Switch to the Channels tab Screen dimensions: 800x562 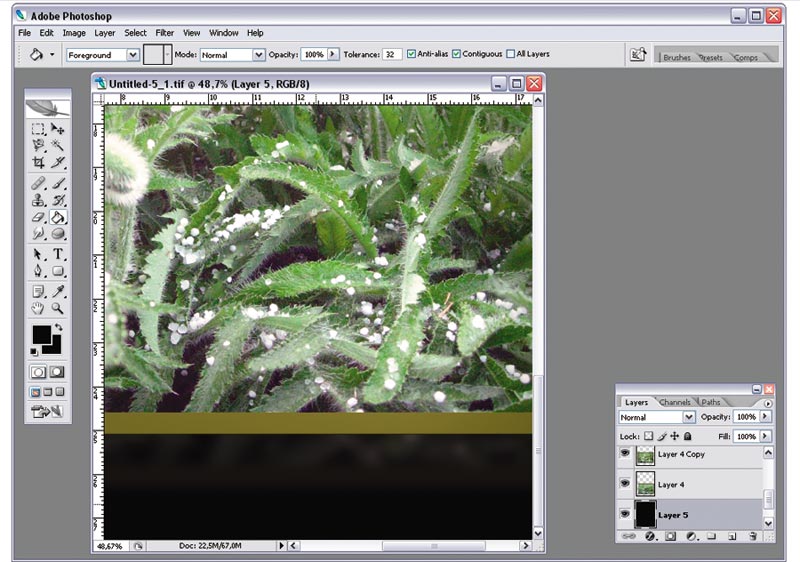674,402
